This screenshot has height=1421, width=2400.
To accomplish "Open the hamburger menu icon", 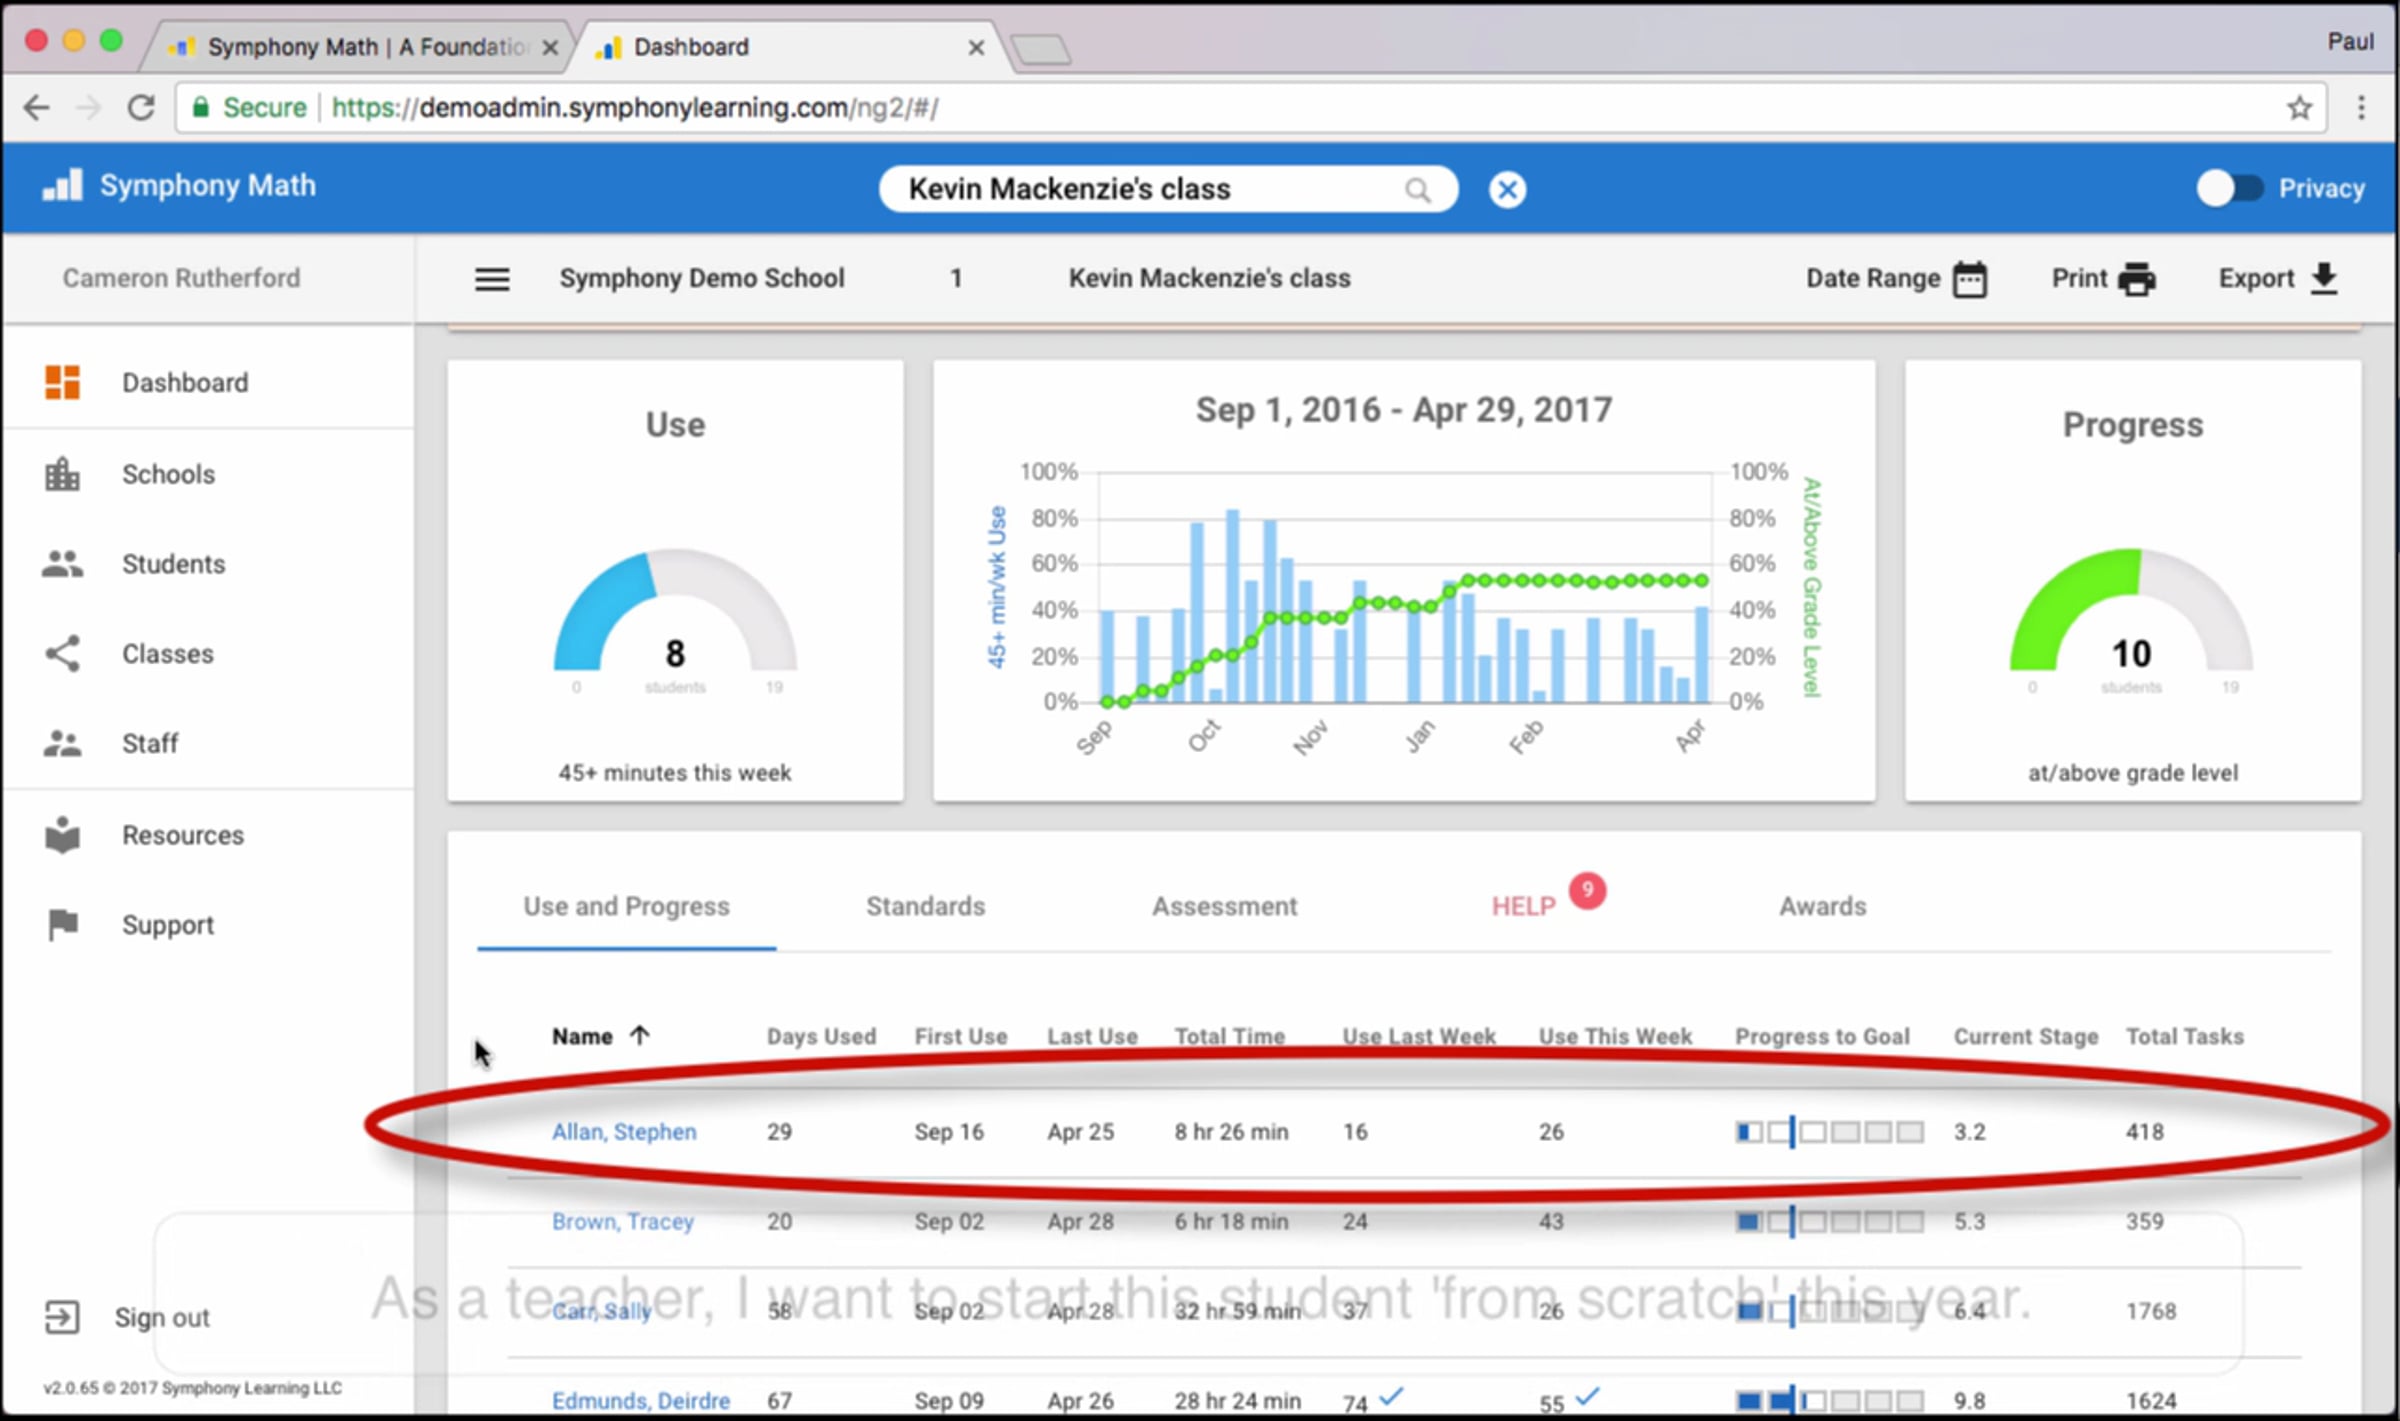I will (492, 279).
